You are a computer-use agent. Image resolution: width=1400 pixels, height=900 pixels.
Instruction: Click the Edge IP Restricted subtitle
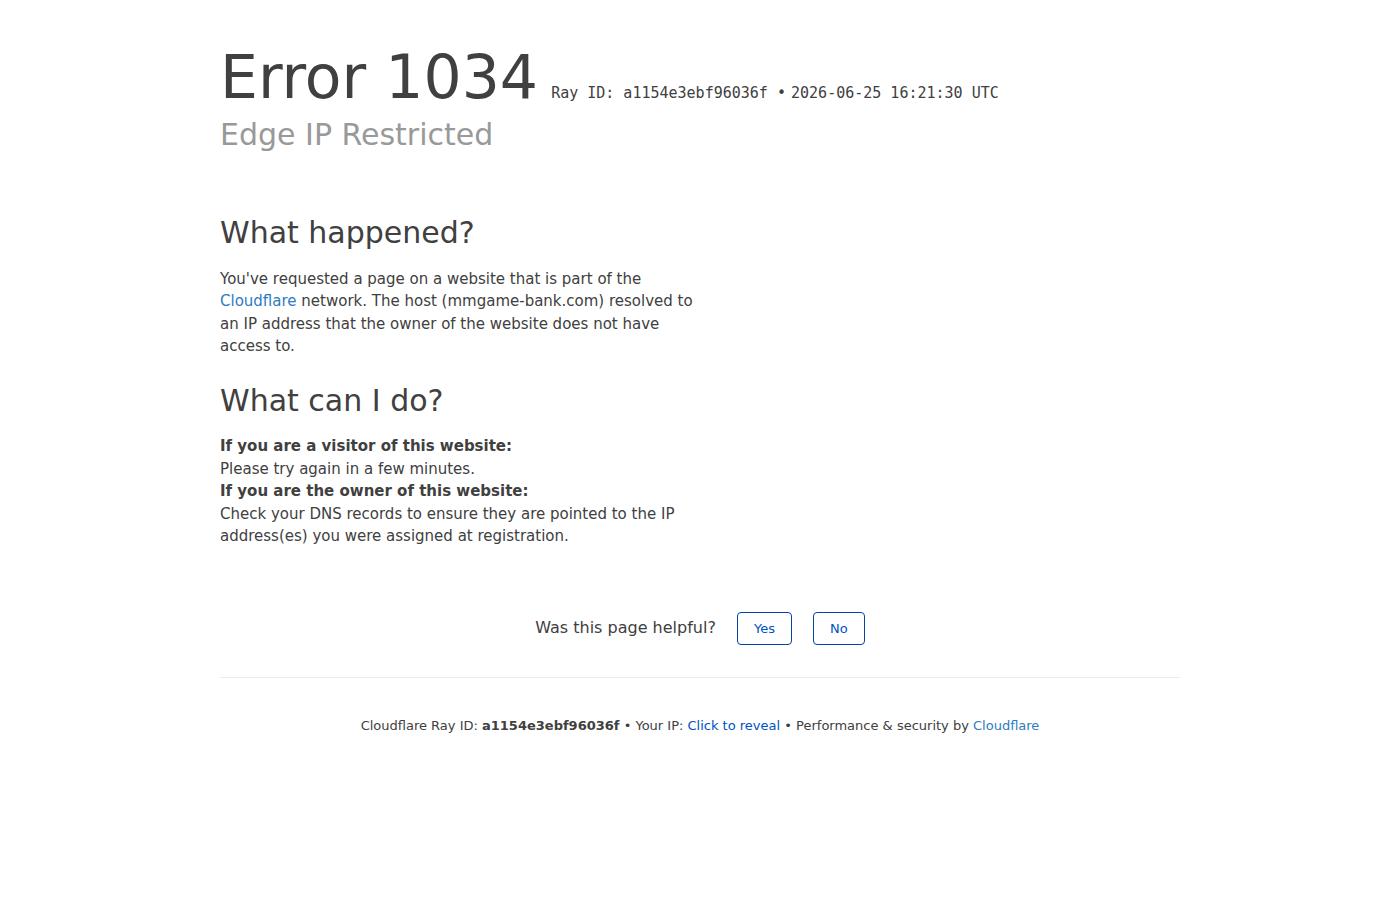[x=356, y=135]
